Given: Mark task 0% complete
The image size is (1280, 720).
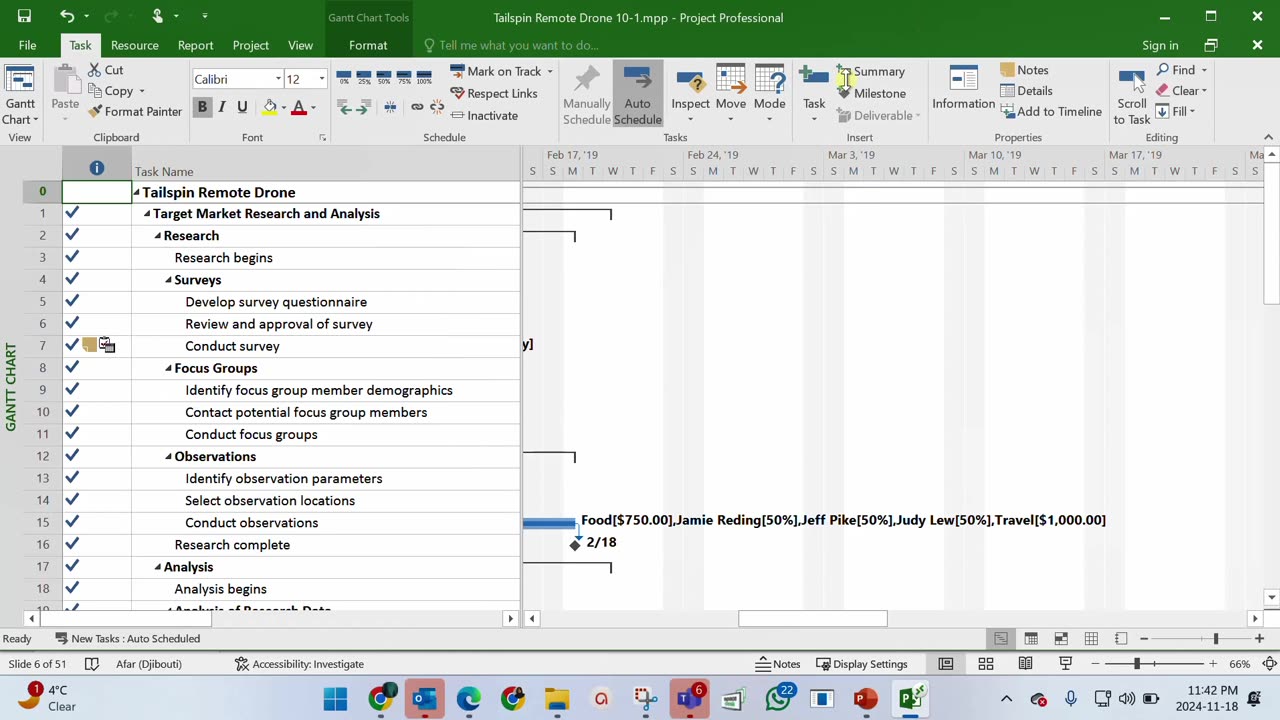Looking at the screenshot, I should click(344, 76).
